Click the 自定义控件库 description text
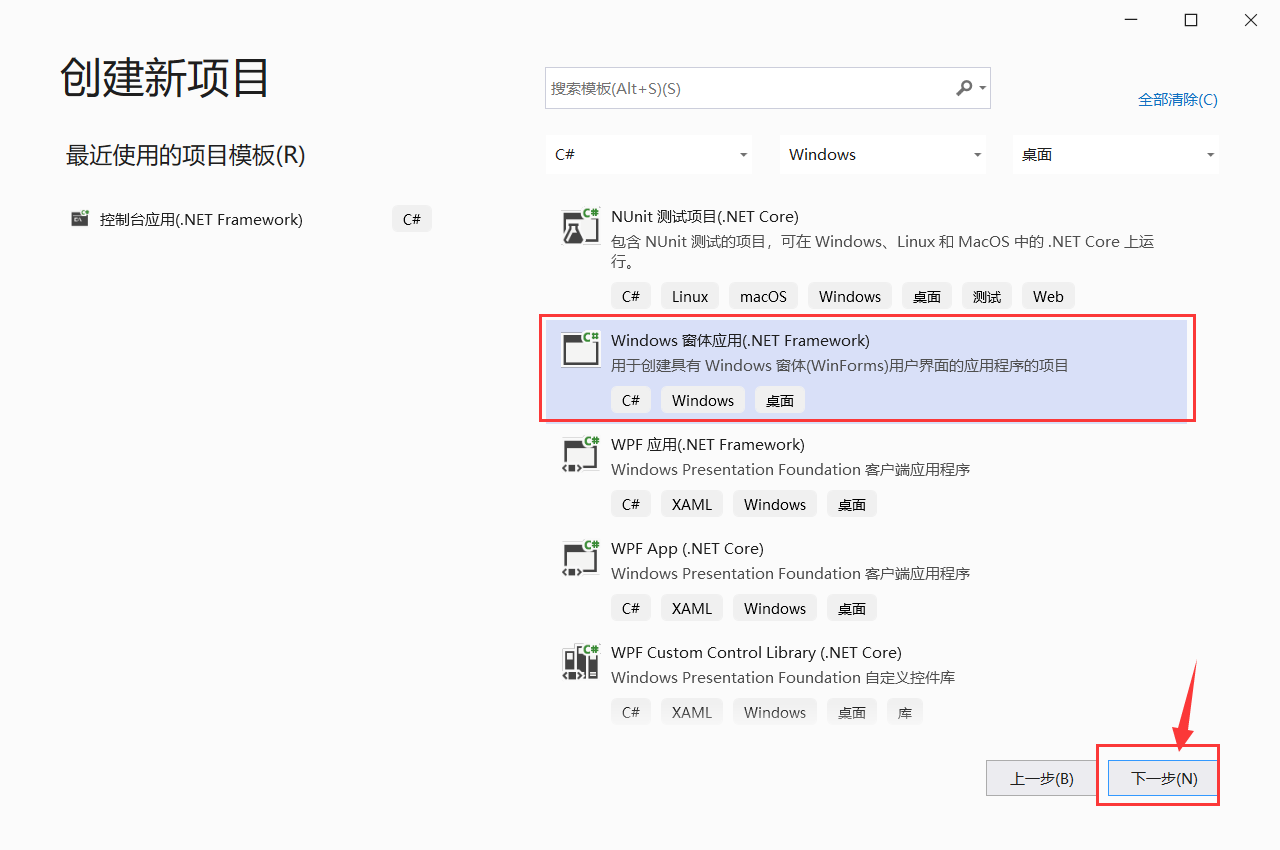 [783, 678]
